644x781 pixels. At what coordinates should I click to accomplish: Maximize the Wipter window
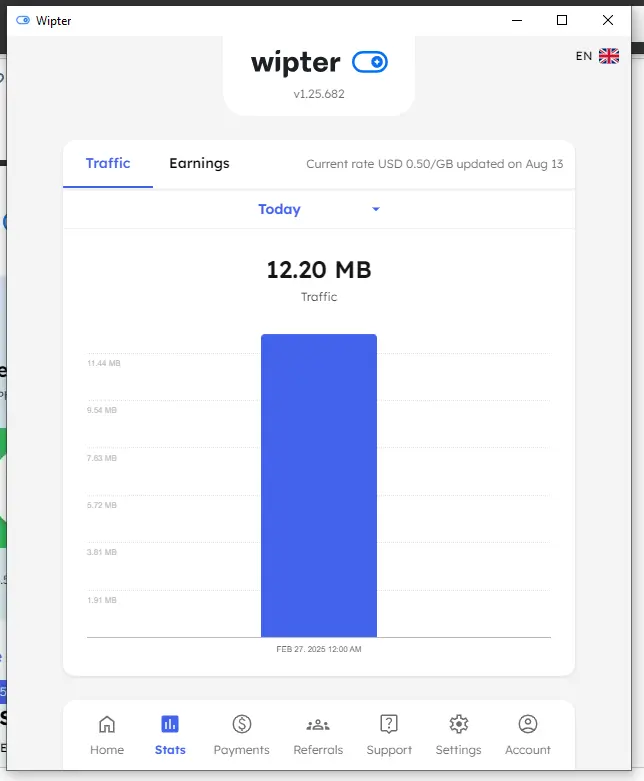pyautogui.click(x=562, y=20)
